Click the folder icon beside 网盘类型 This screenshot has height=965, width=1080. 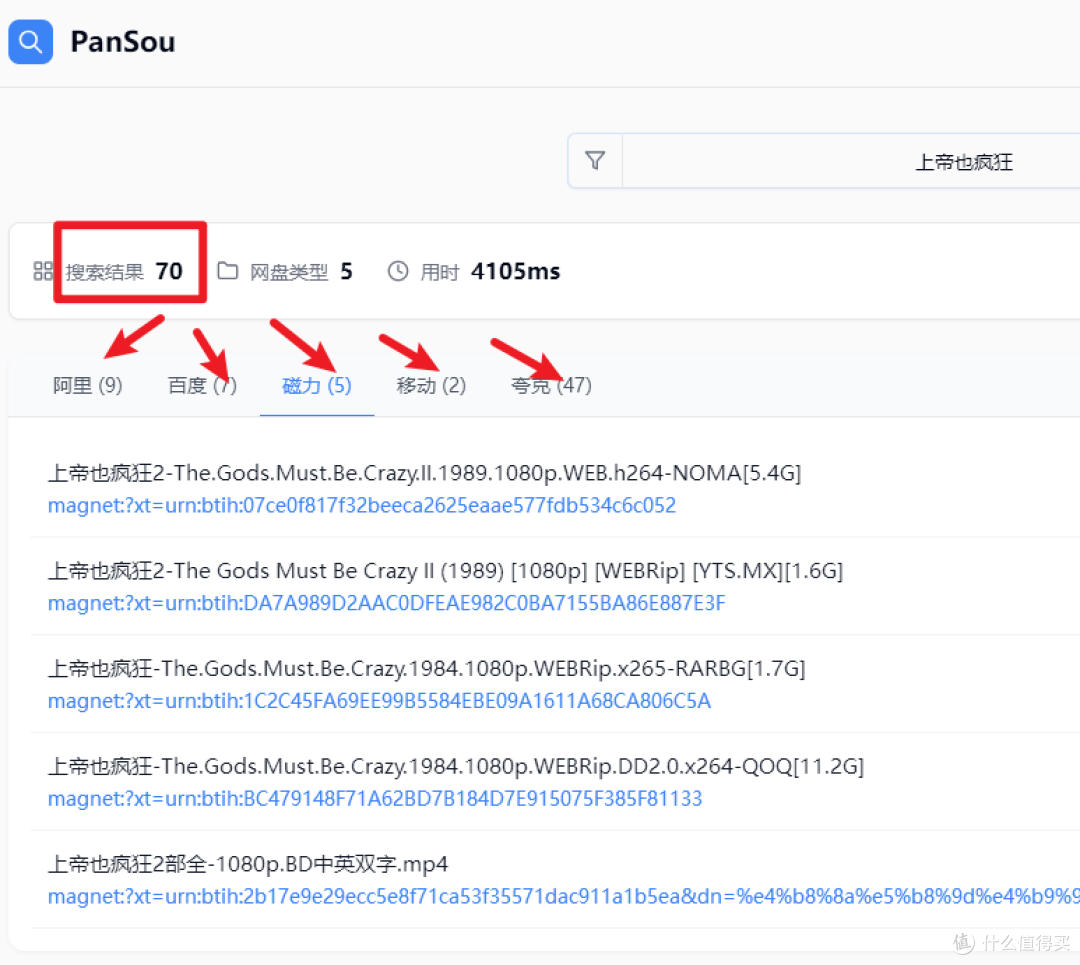click(x=228, y=271)
